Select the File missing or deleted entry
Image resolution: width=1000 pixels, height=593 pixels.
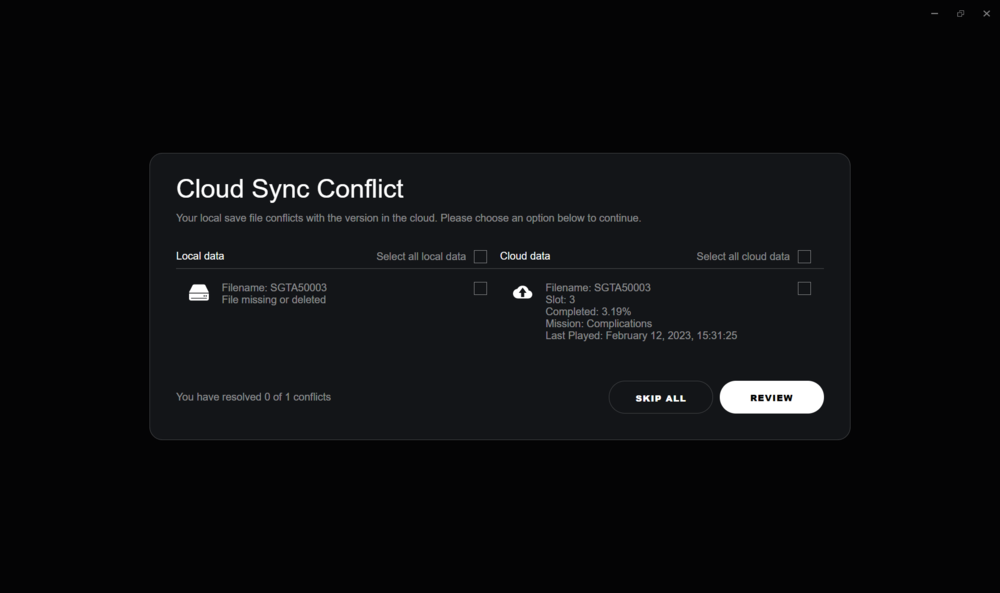coord(273,299)
